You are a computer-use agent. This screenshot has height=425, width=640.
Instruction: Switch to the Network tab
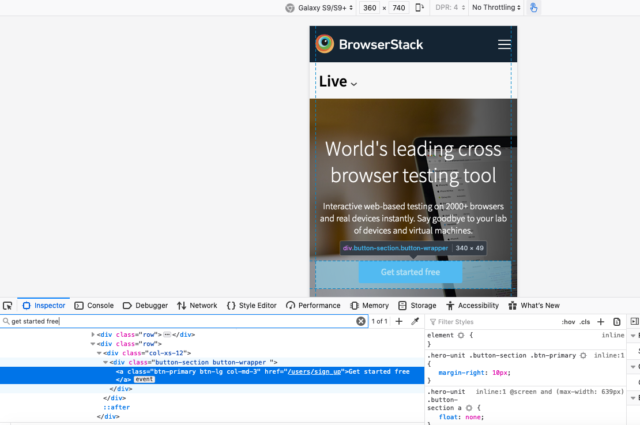197,305
